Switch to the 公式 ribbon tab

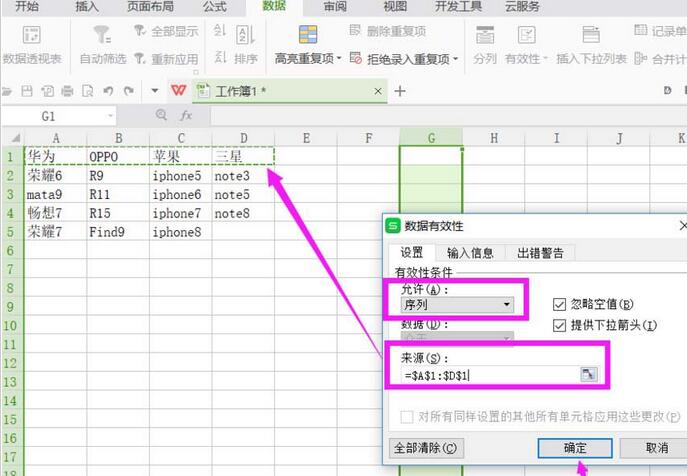[215, 7]
